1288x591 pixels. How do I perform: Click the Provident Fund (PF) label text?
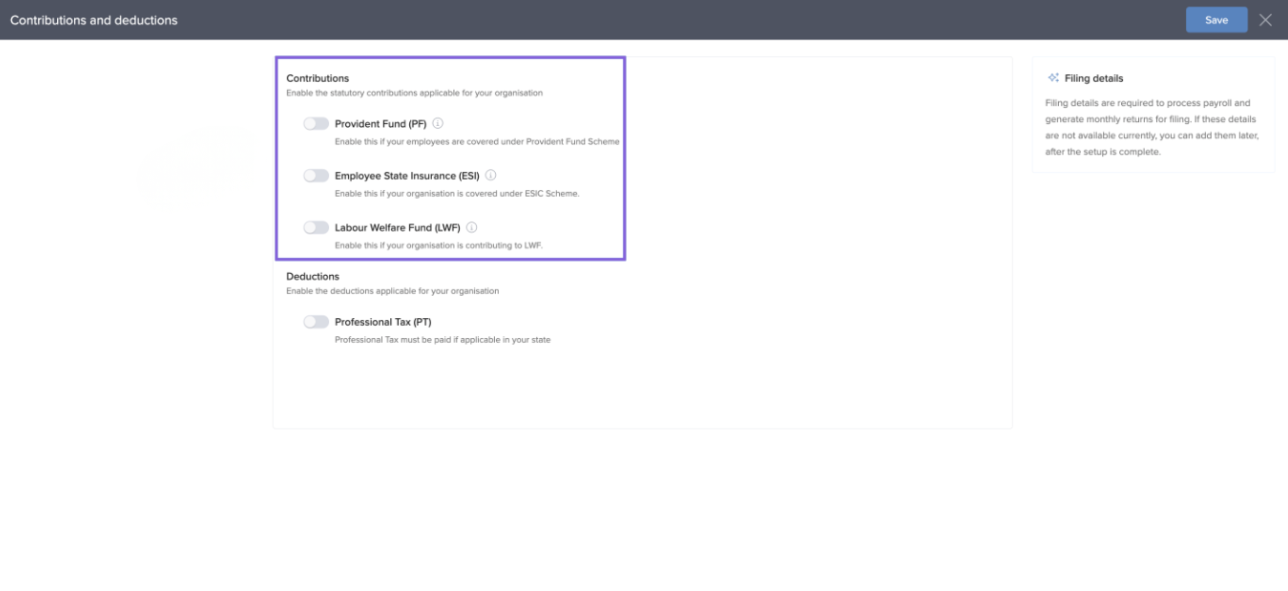(x=380, y=124)
